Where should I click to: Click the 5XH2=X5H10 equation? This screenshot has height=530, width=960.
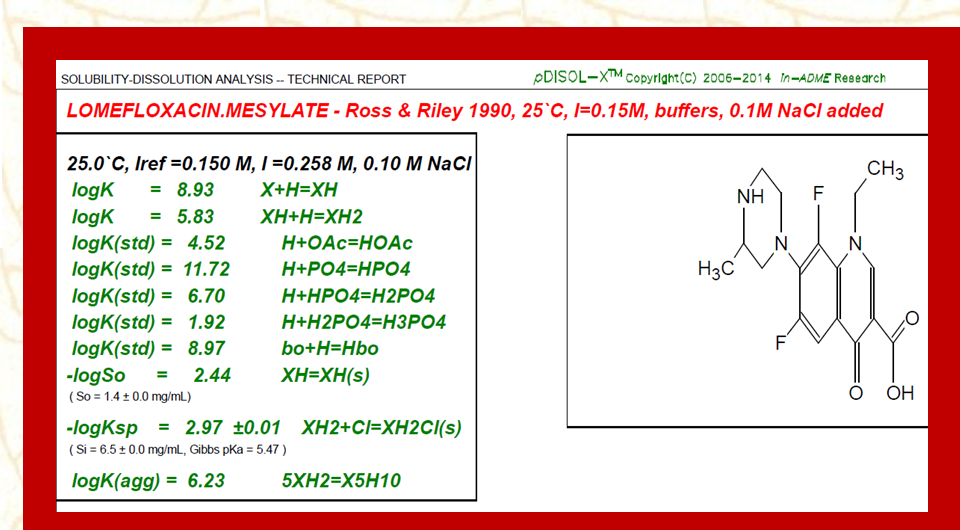click(340, 481)
